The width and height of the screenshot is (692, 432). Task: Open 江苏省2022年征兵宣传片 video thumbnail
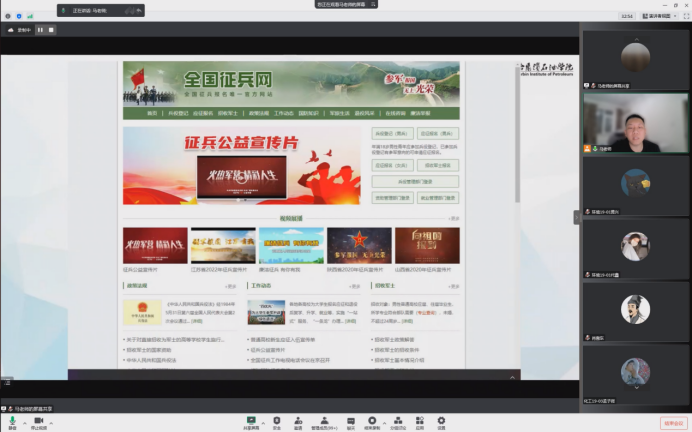coord(223,245)
